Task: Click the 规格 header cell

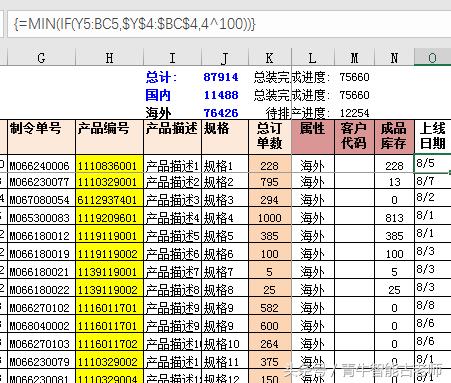Action: pyautogui.click(x=225, y=137)
